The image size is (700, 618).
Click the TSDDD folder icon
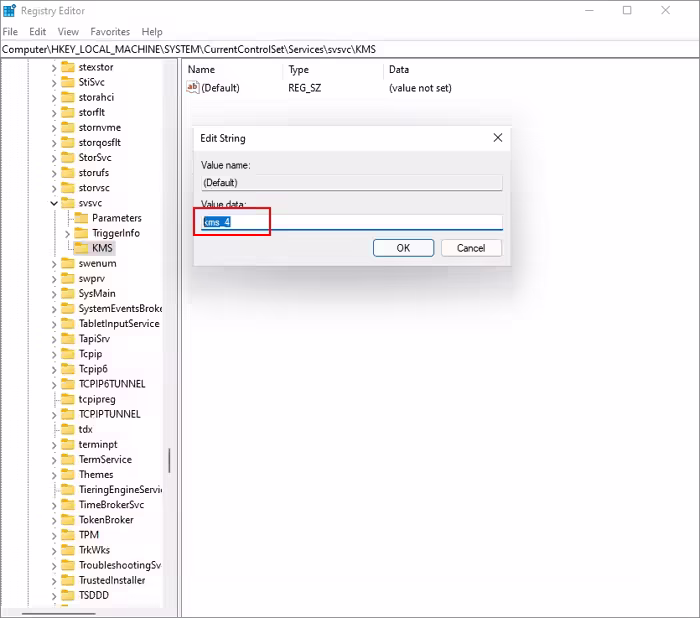(x=67, y=595)
